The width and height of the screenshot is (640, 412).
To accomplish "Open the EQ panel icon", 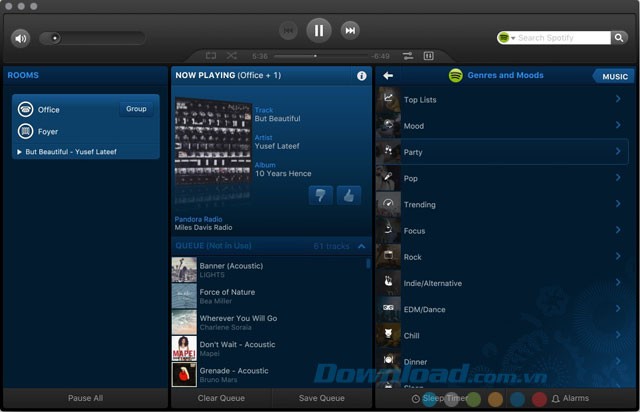I will [428, 56].
